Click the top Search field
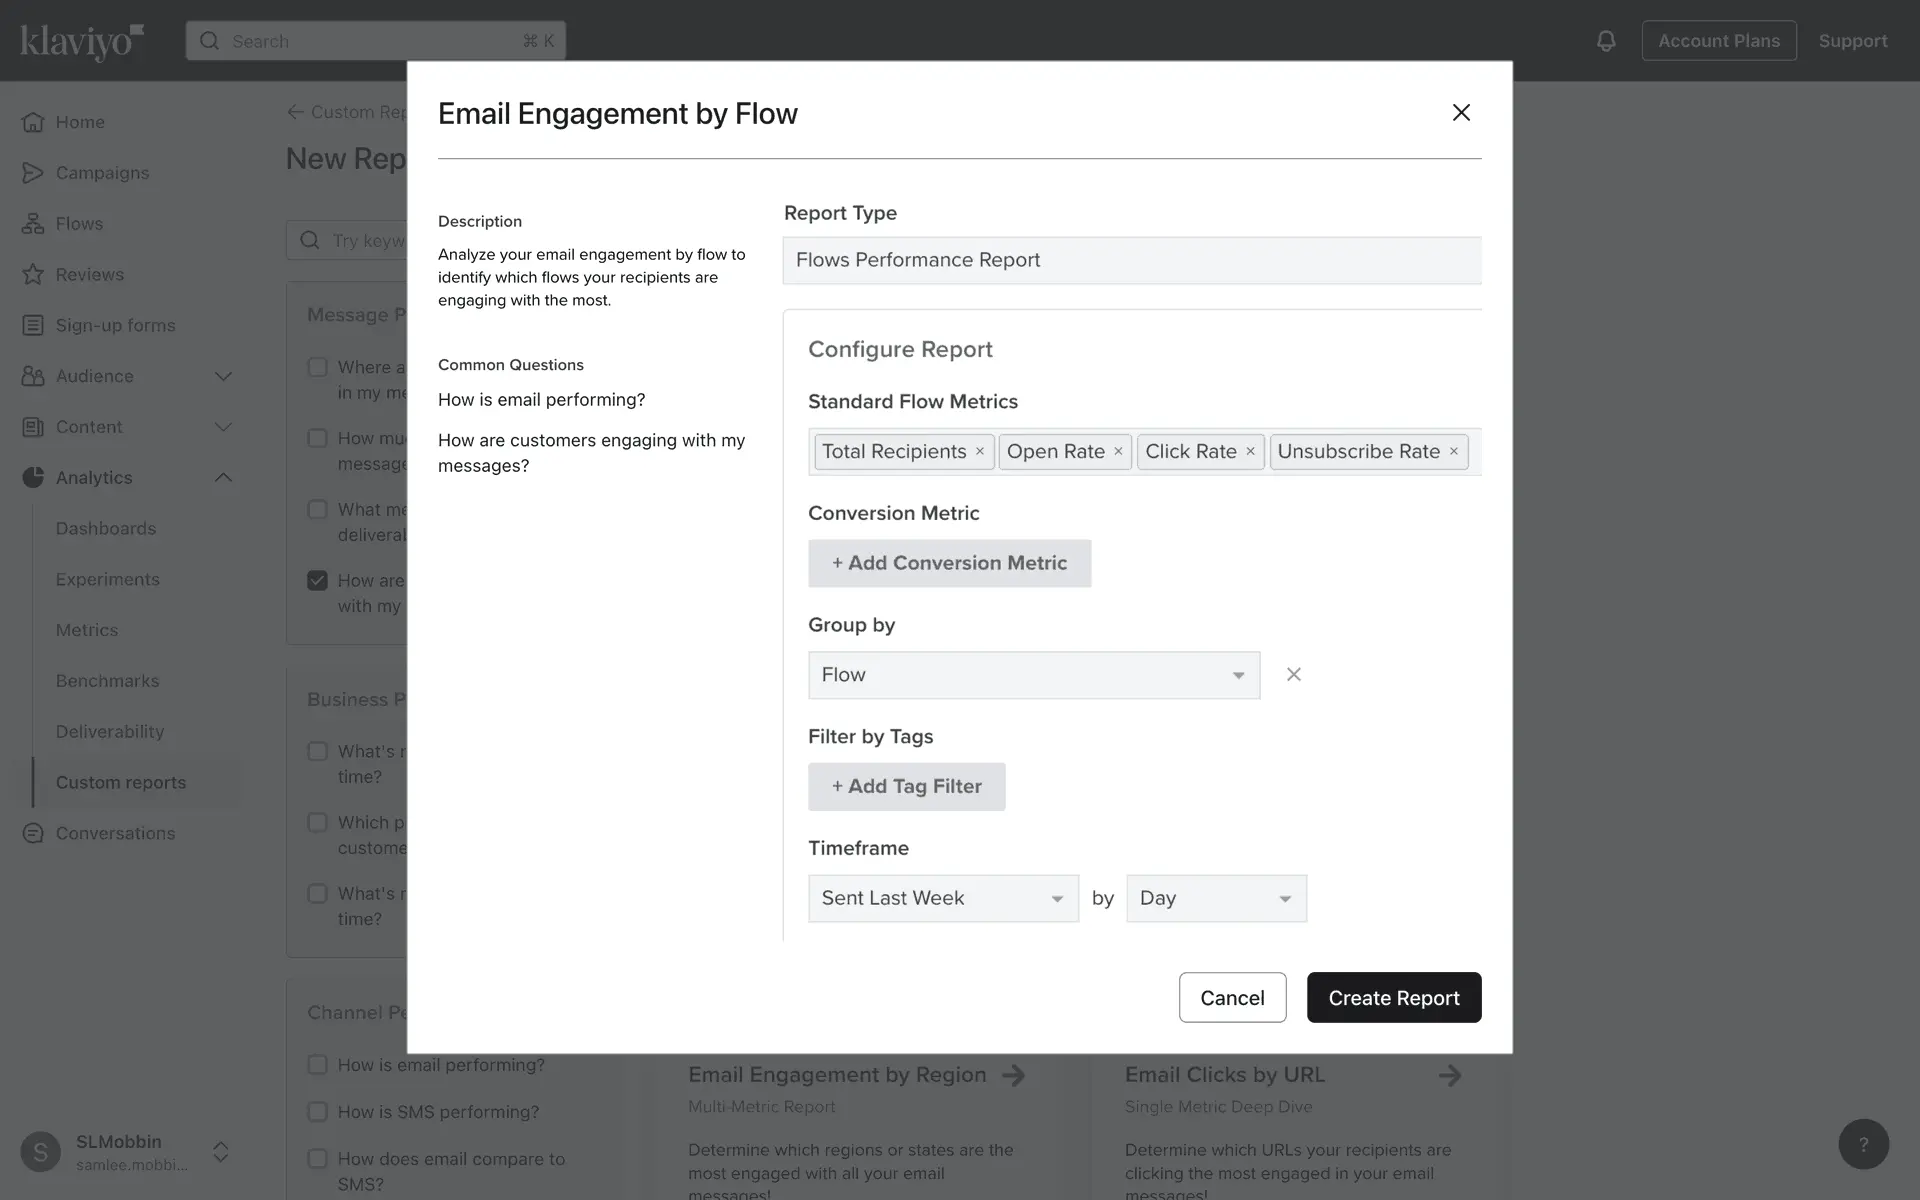1920x1200 pixels. coord(375,41)
